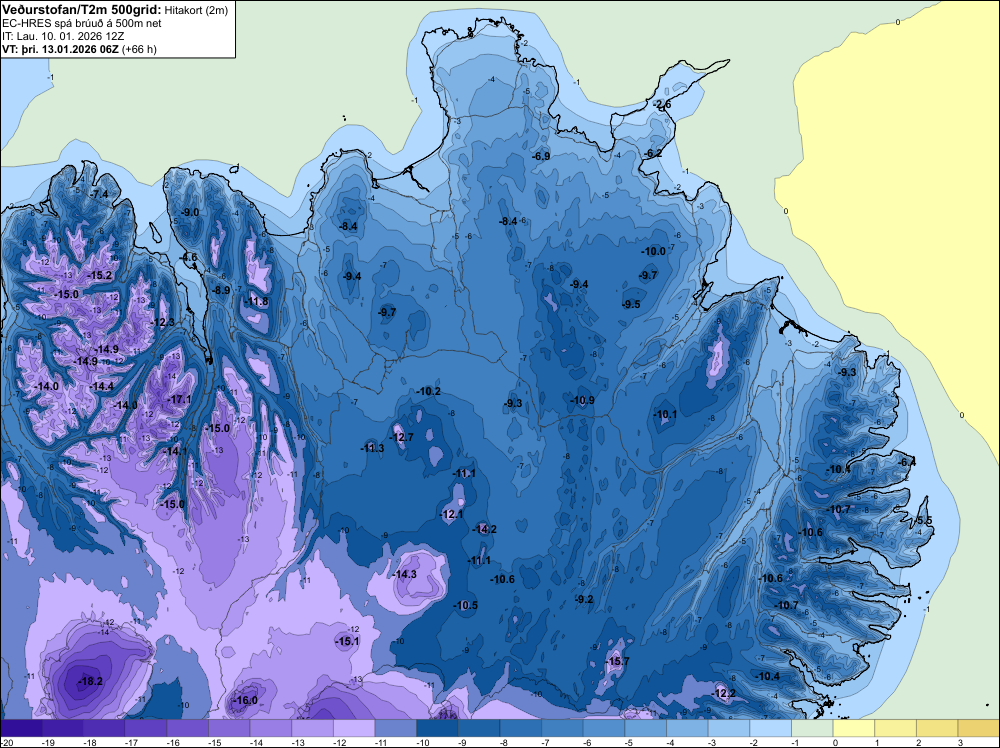Image resolution: width=1000 pixels, height=748 pixels.
Task: Select the initial time 'IT: Lau. 10. 01. 2026 12Z'
Action: click(x=63, y=36)
